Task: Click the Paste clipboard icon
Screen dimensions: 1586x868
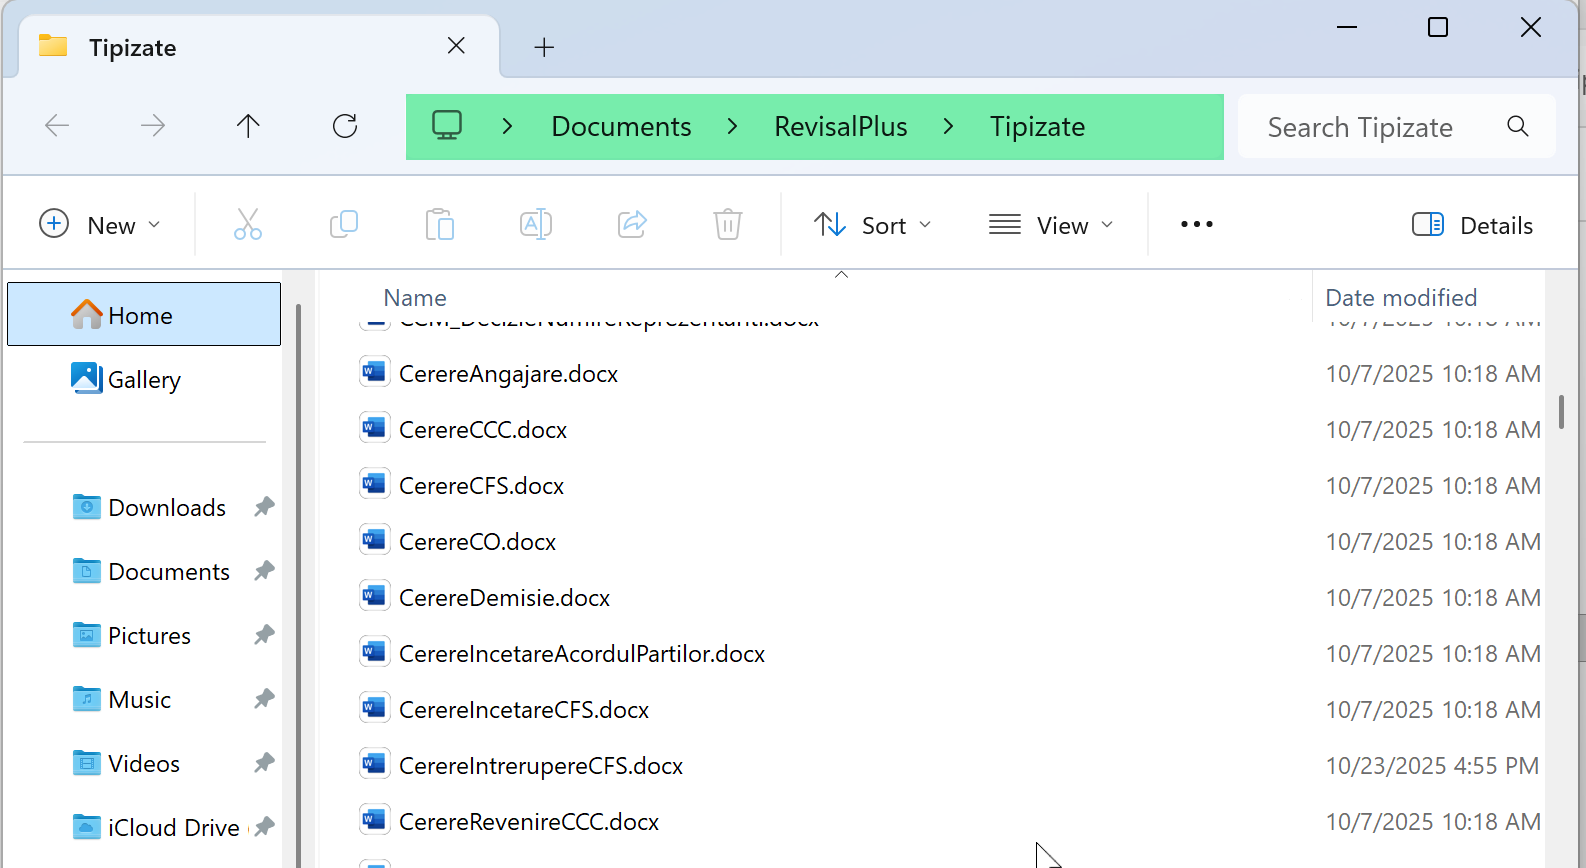Action: tap(439, 225)
